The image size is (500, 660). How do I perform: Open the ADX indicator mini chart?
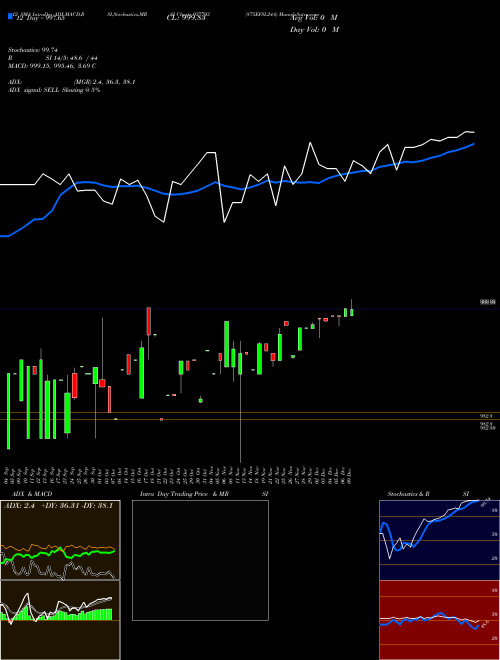(x=60, y=540)
